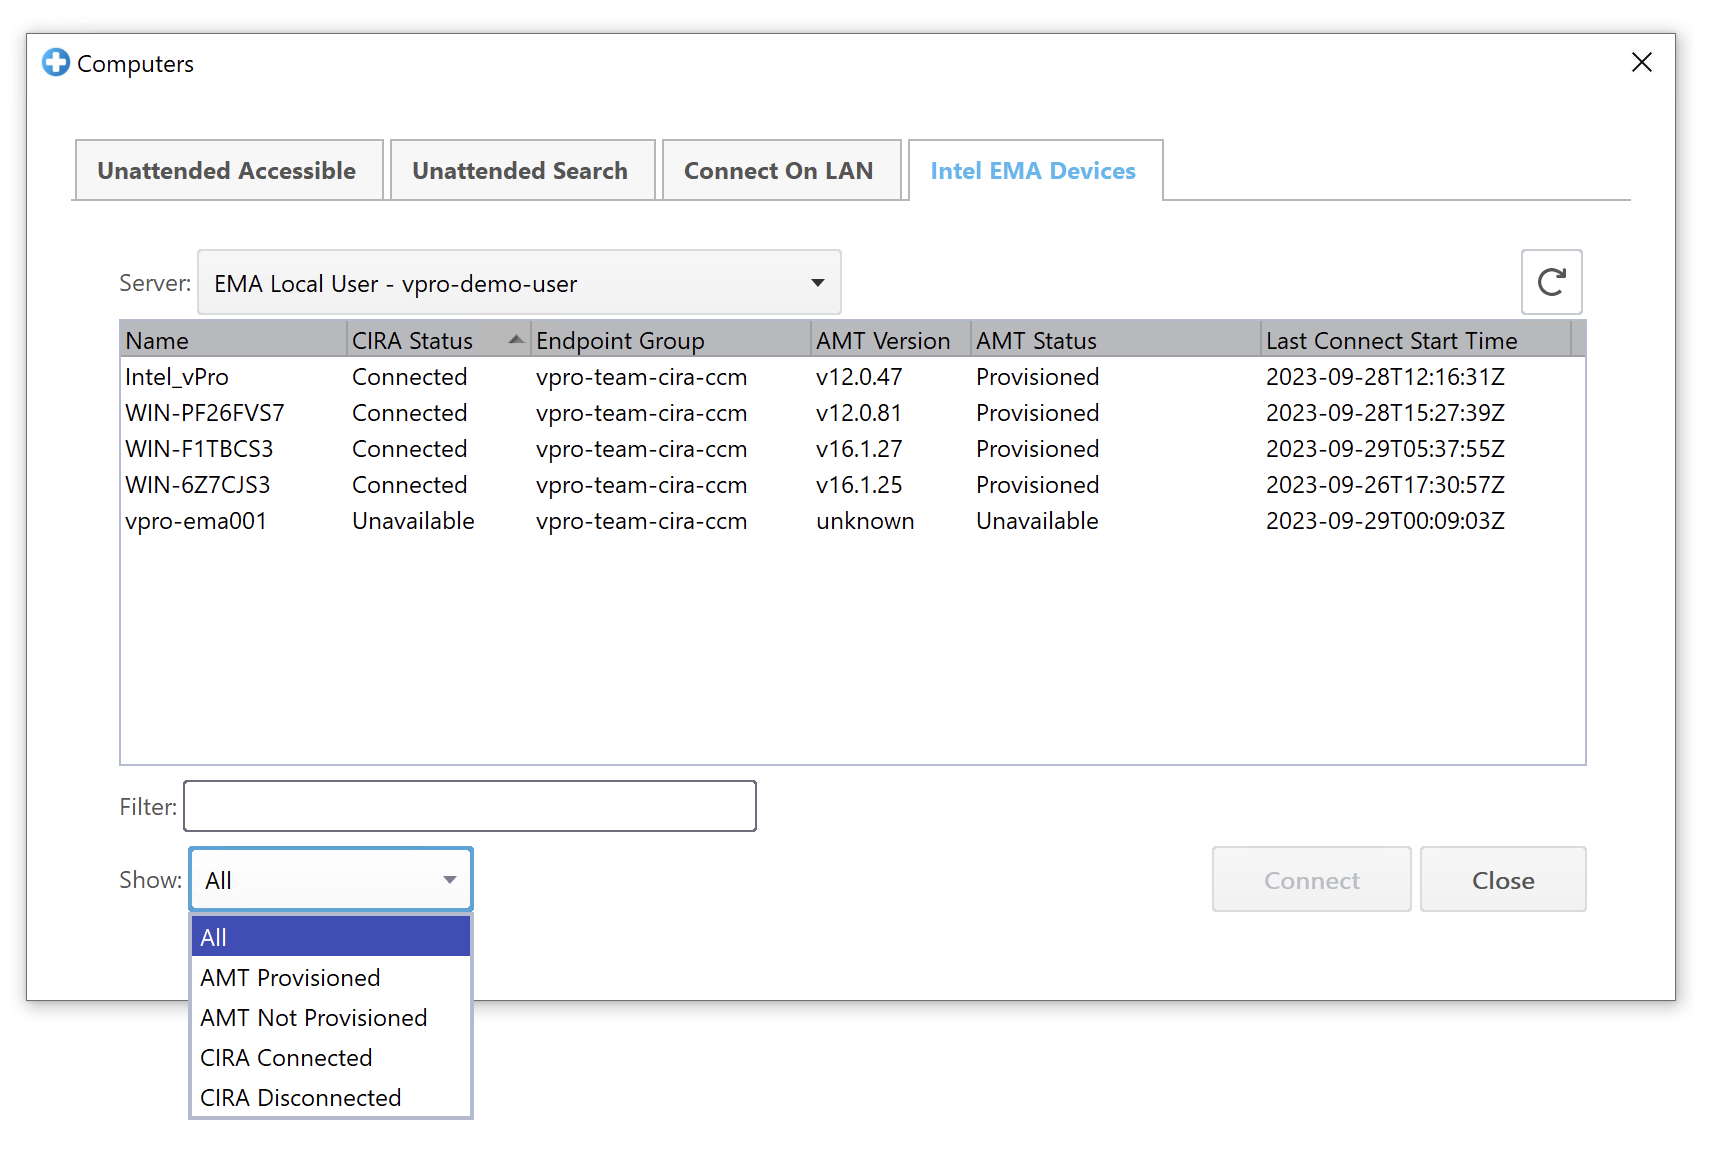Click the refresh icon to reload device list

(1551, 282)
